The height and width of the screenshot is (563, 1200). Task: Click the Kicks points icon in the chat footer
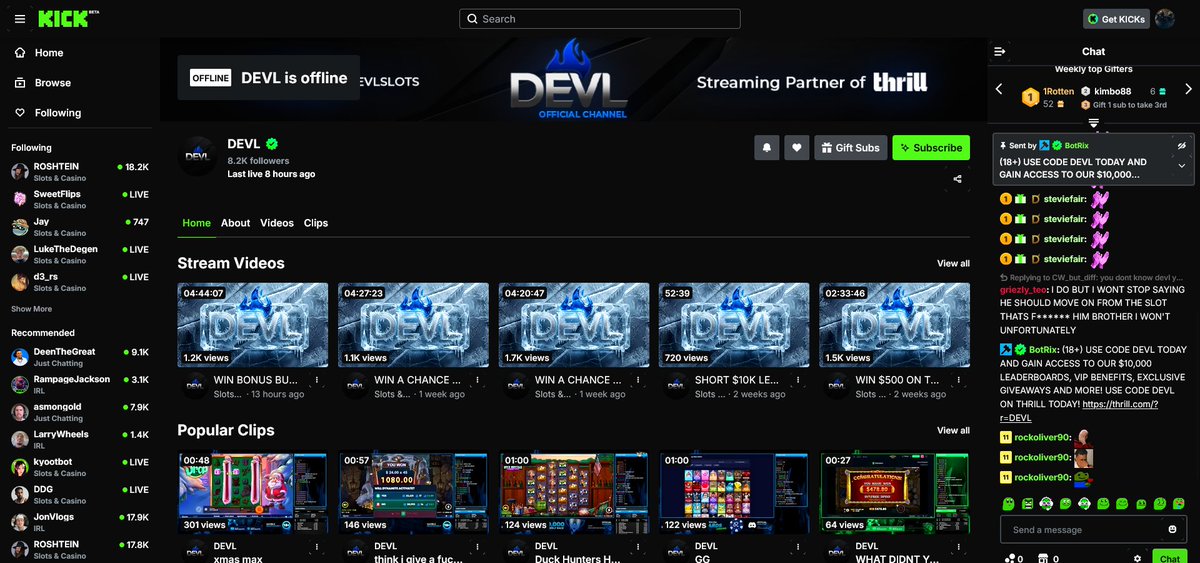1010,558
